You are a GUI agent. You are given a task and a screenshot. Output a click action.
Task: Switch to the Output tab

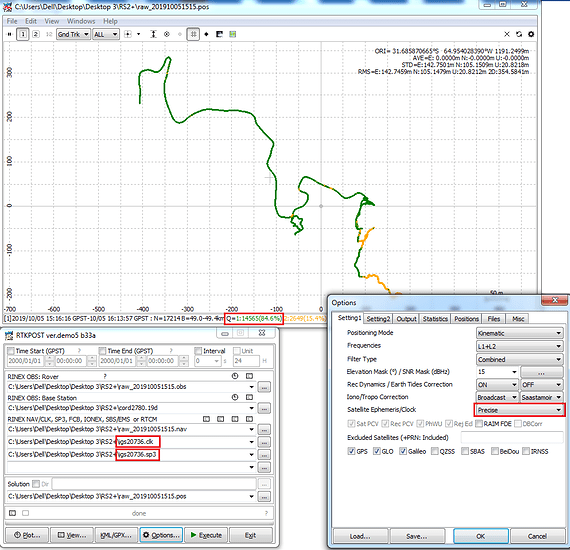(x=406, y=319)
